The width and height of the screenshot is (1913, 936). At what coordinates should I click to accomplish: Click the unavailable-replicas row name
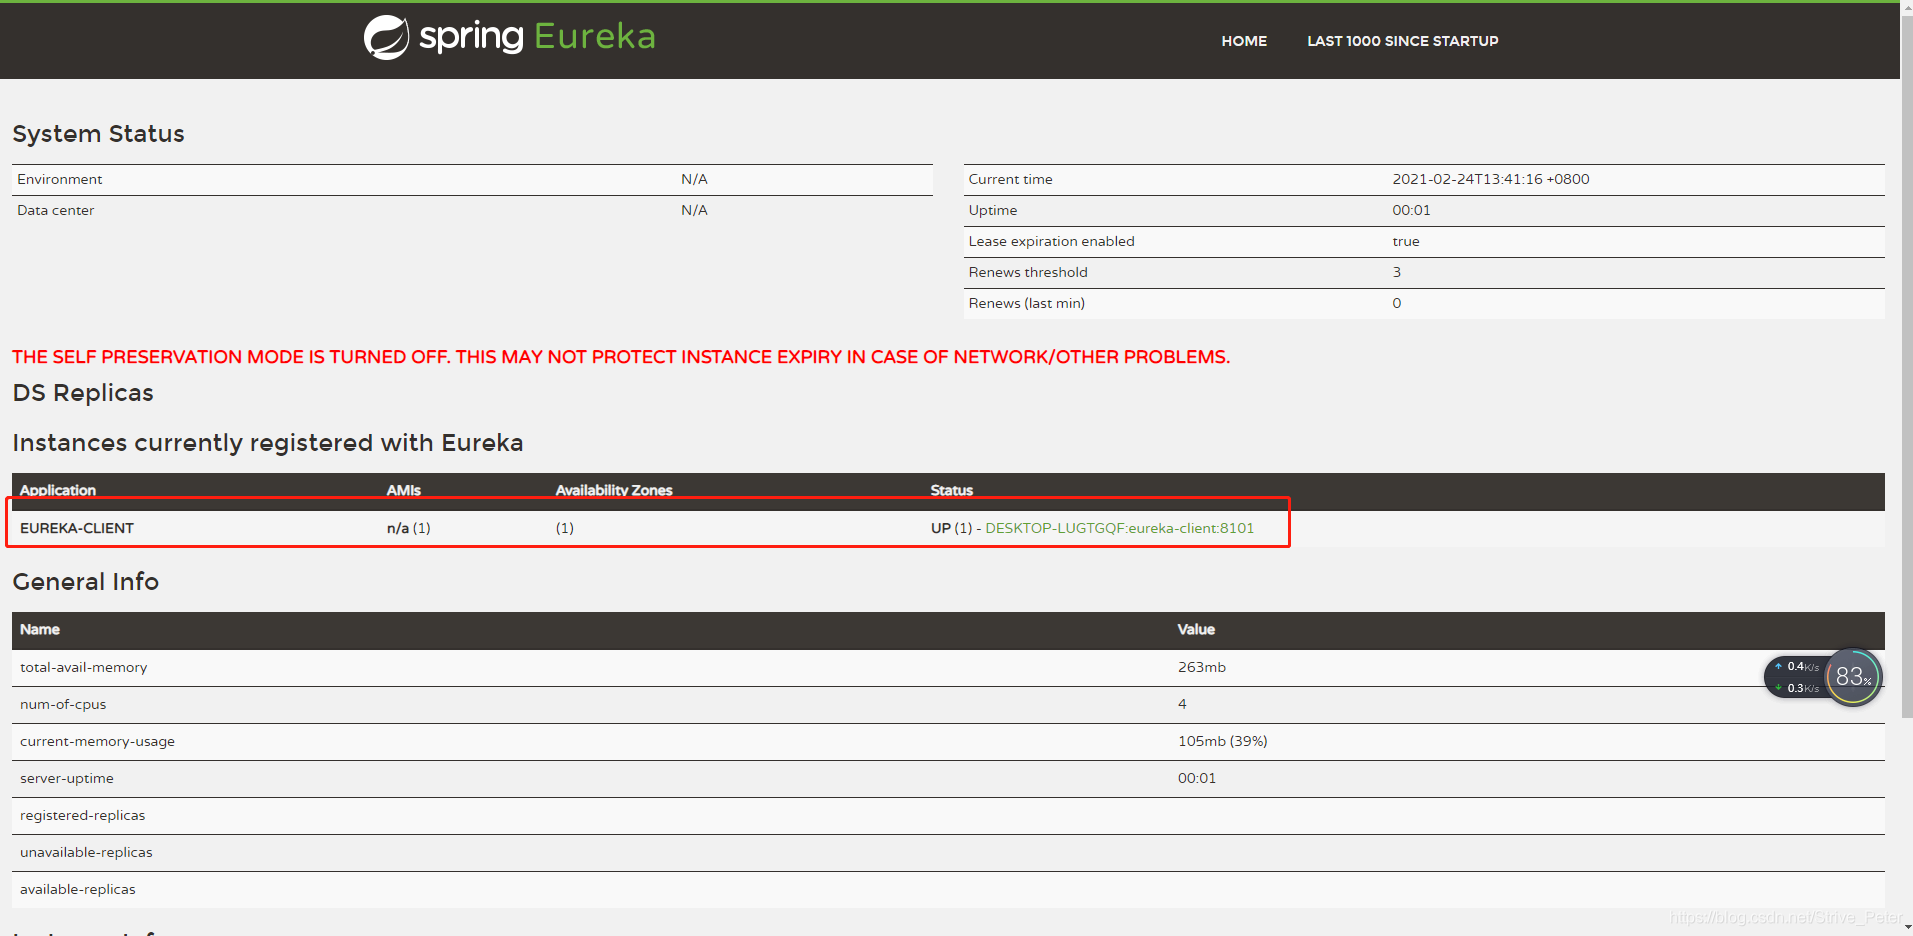87,852
